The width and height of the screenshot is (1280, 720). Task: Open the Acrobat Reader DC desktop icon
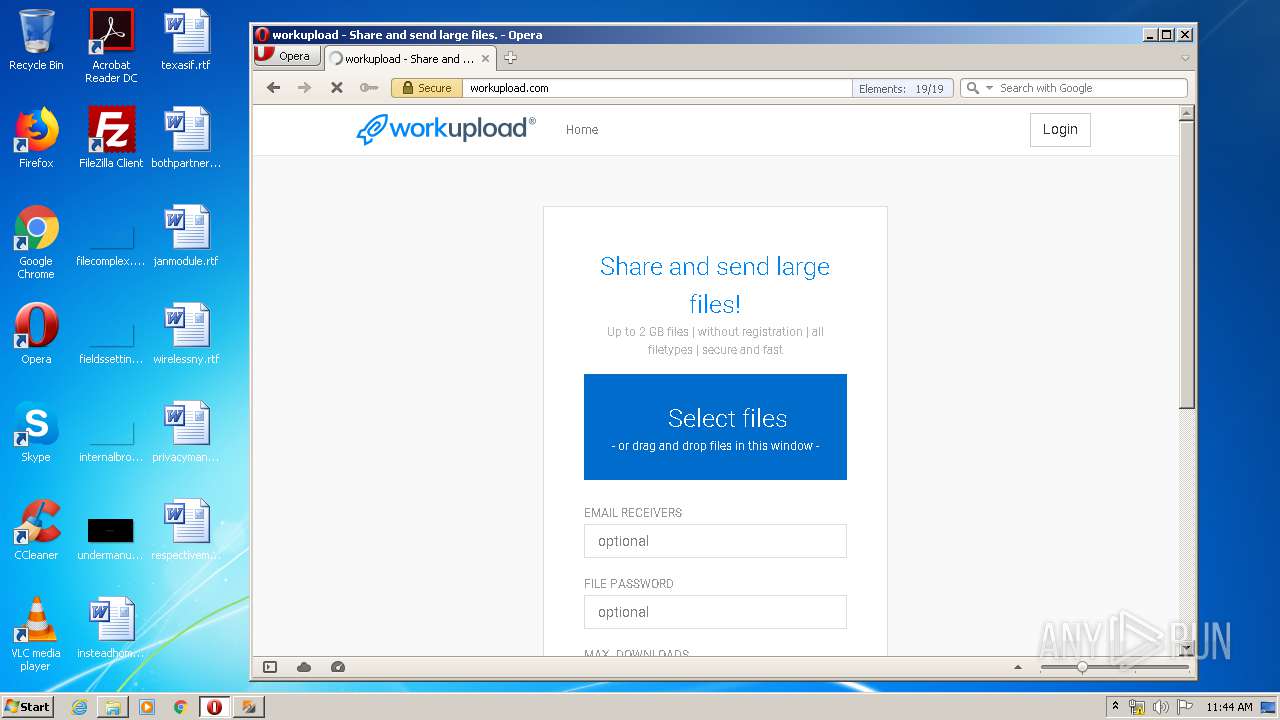111,46
